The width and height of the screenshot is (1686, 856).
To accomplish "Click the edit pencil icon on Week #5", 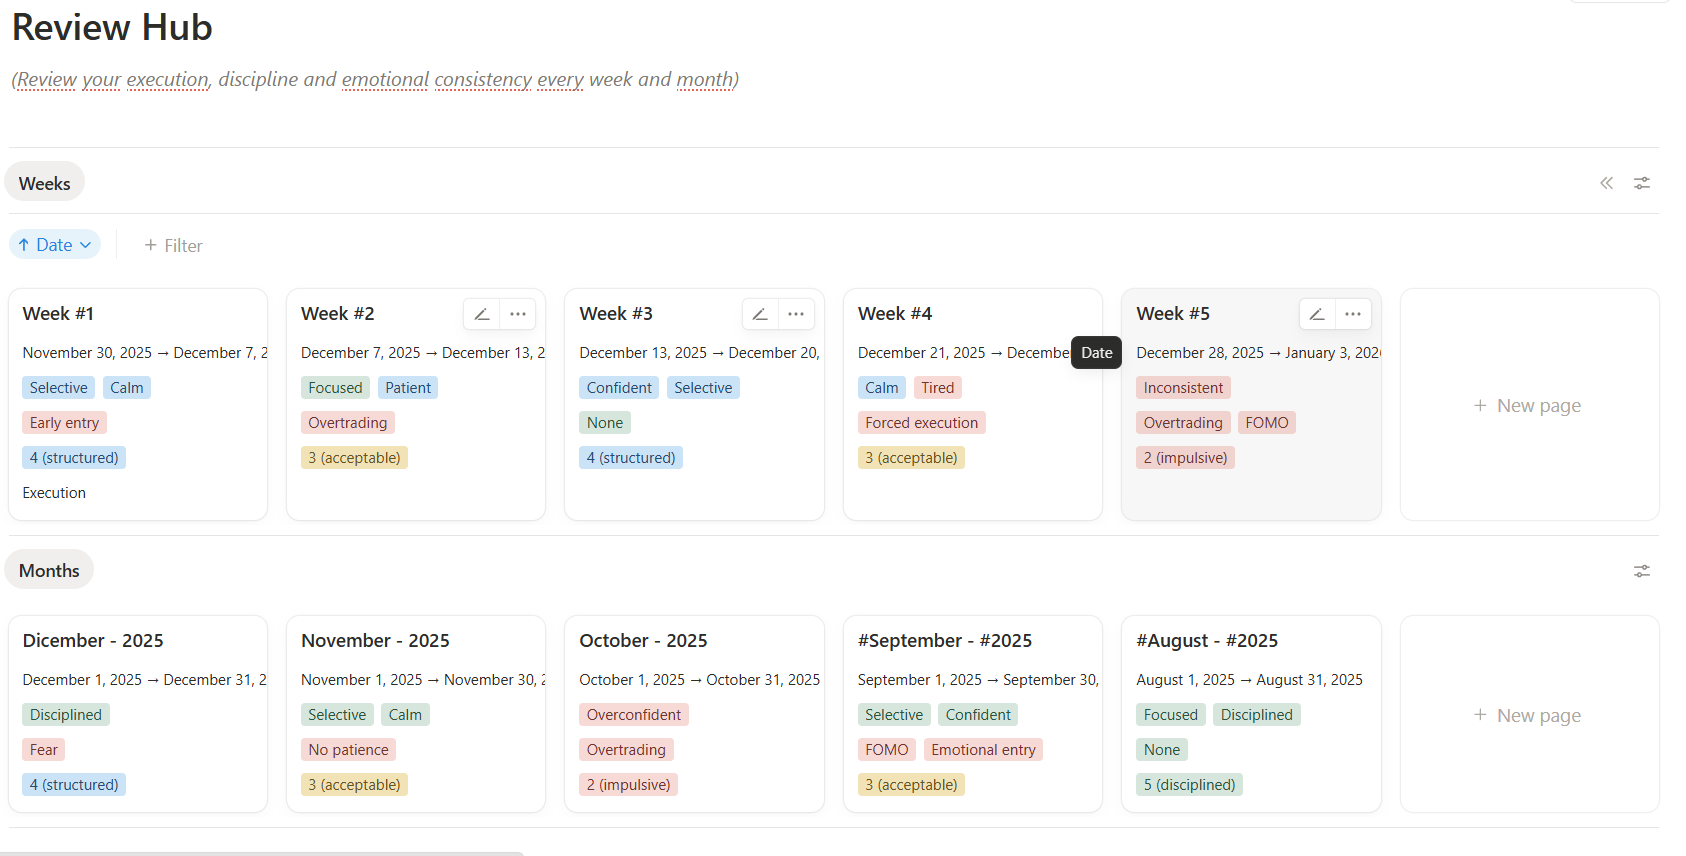I will pyautogui.click(x=1317, y=314).
